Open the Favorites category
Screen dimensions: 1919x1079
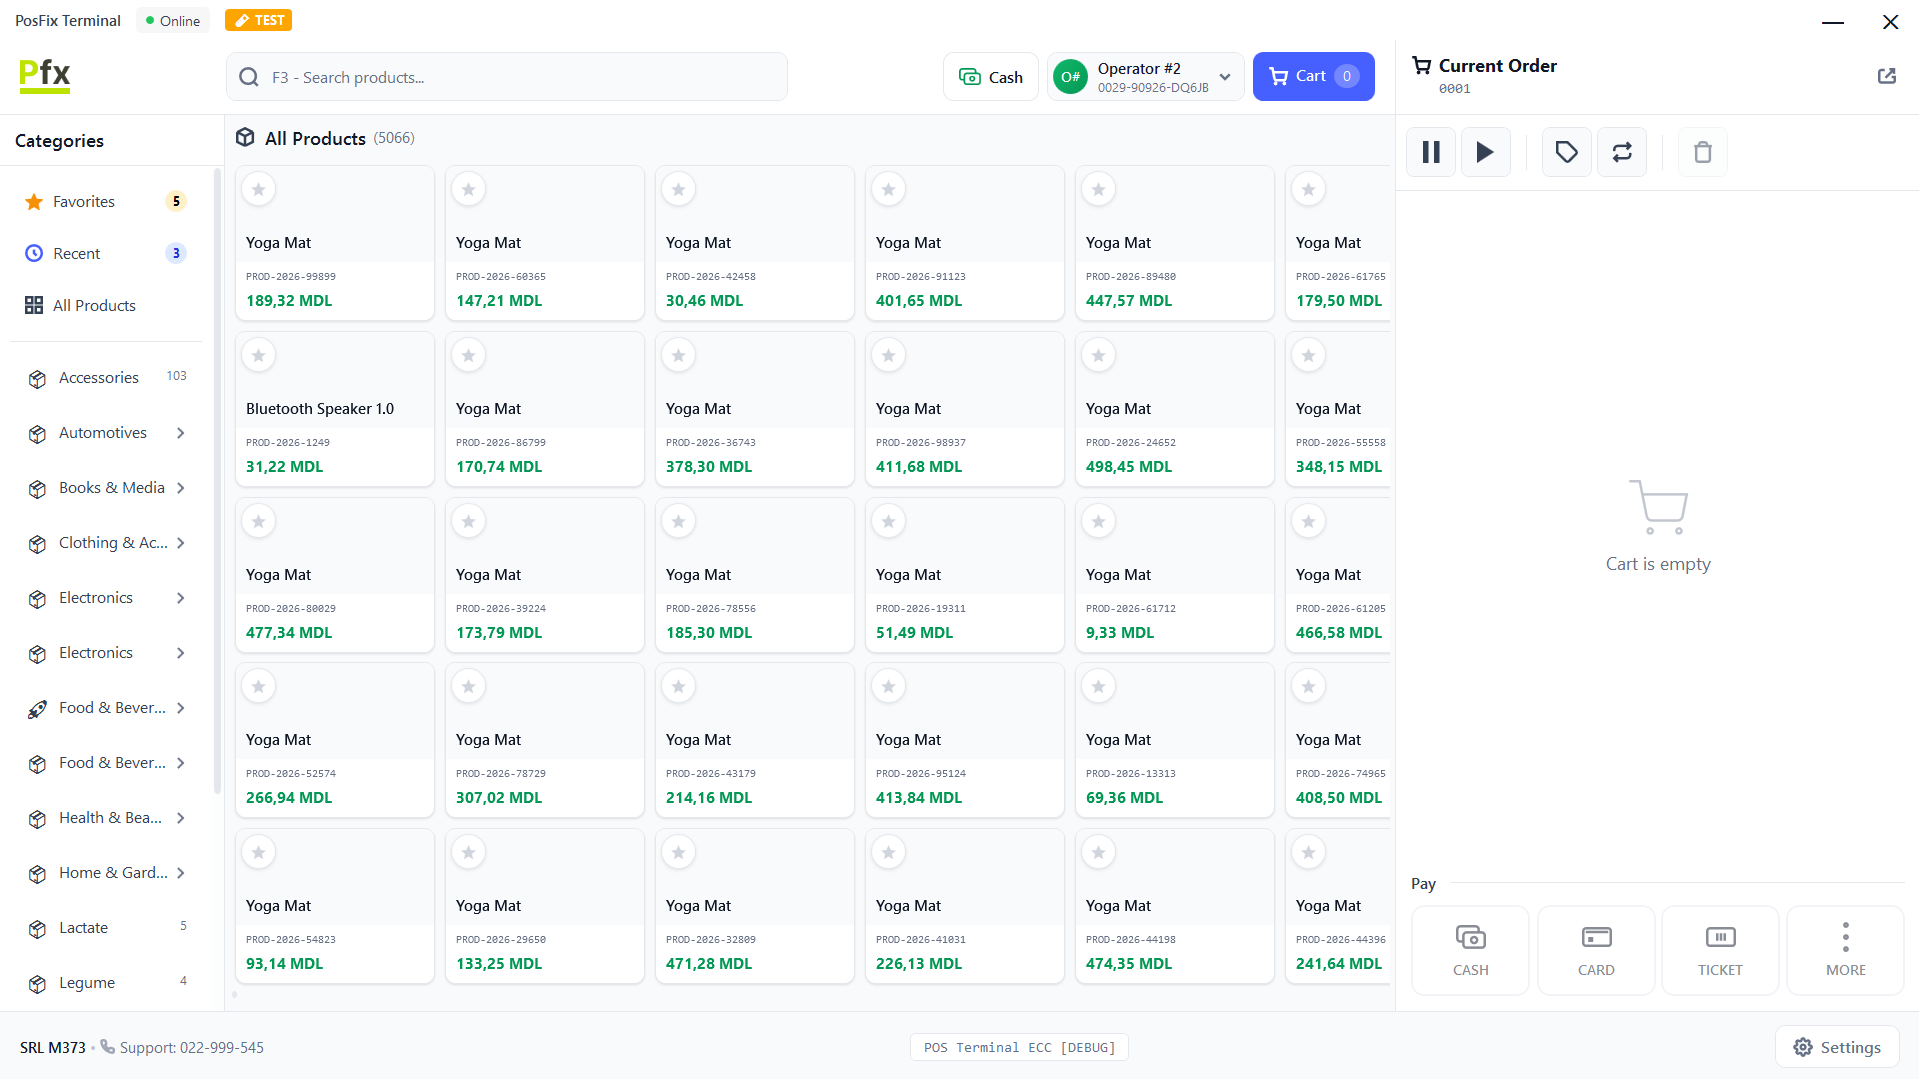[x=84, y=202]
